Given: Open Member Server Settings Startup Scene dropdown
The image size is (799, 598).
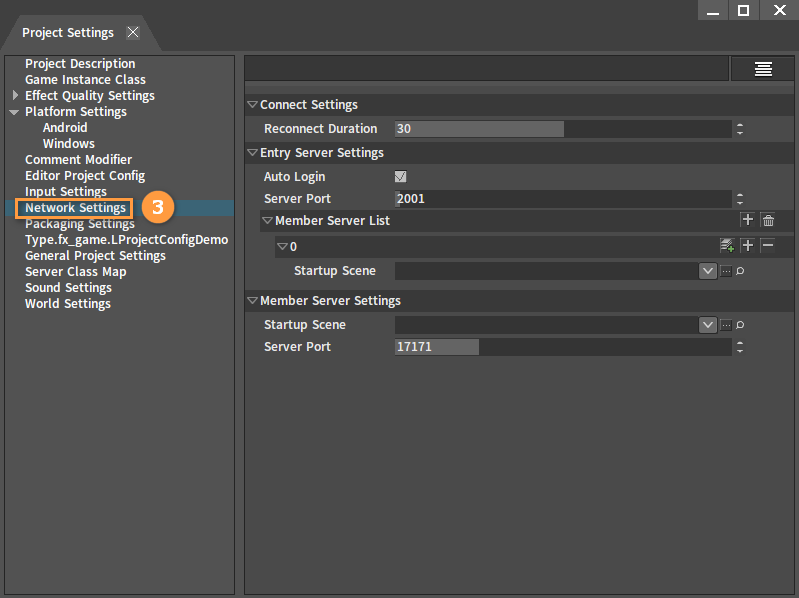Looking at the screenshot, I should tap(707, 324).
